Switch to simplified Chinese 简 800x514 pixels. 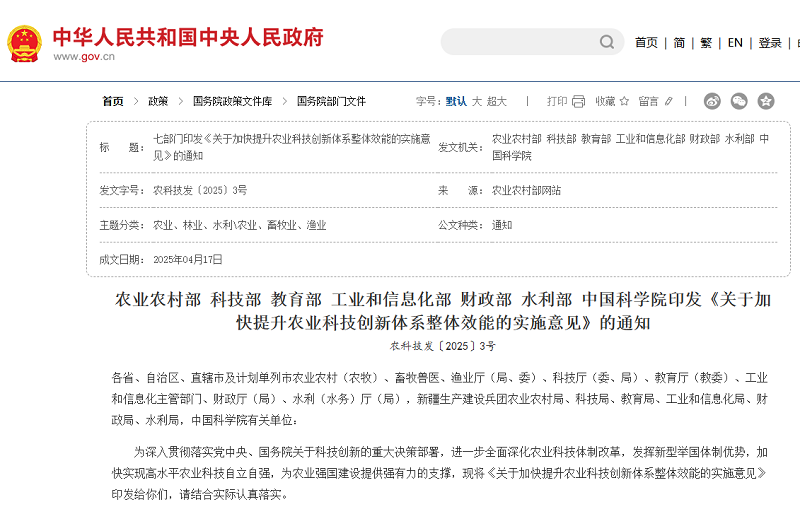pos(679,43)
